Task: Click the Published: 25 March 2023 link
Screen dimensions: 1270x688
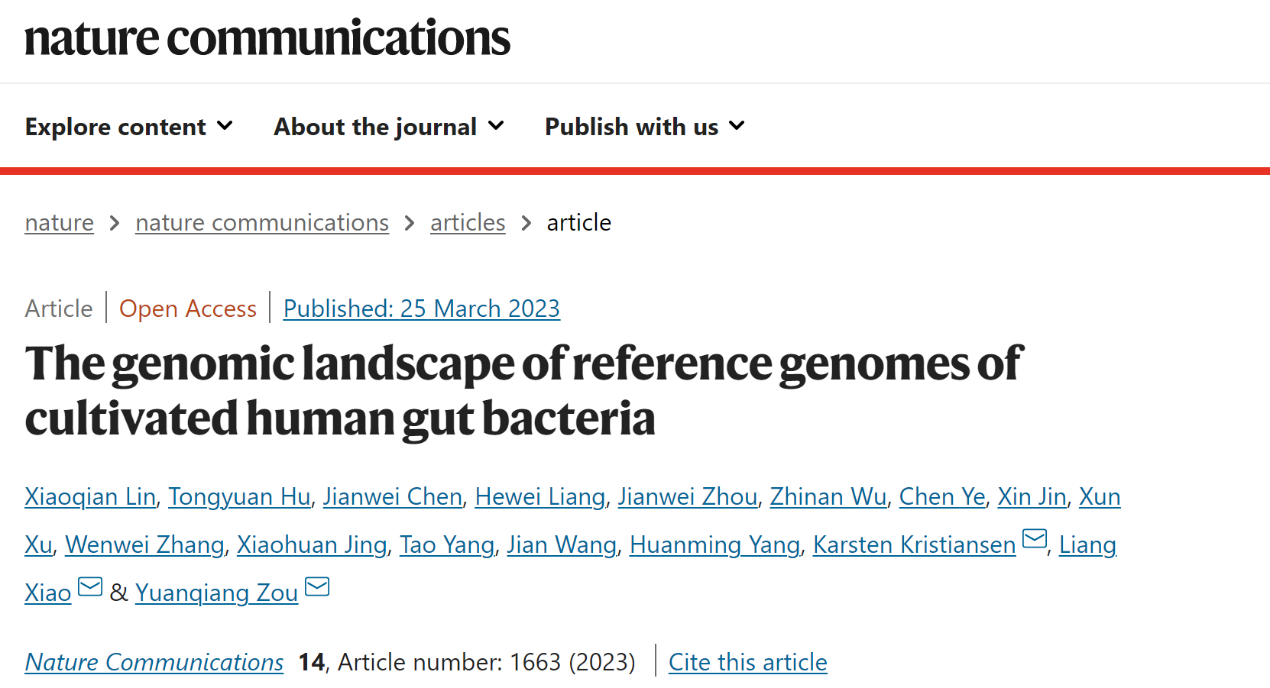Action: (x=421, y=308)
